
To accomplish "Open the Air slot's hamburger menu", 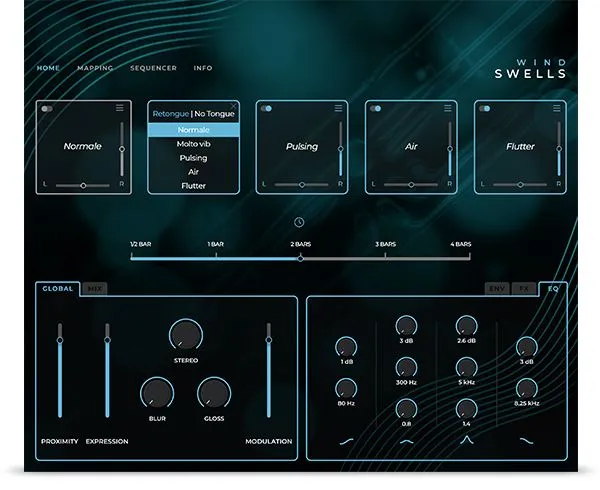I will tap(449, 108).
